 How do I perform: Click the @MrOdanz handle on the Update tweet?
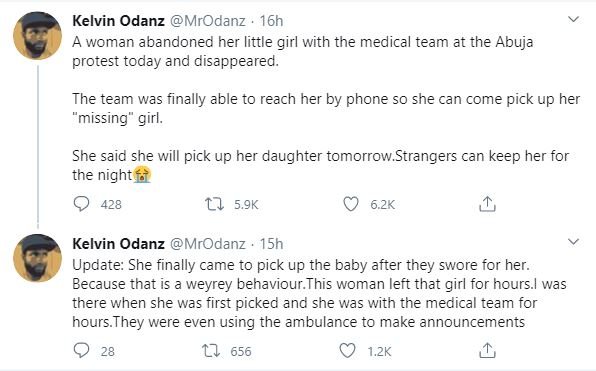pos(207,243)
